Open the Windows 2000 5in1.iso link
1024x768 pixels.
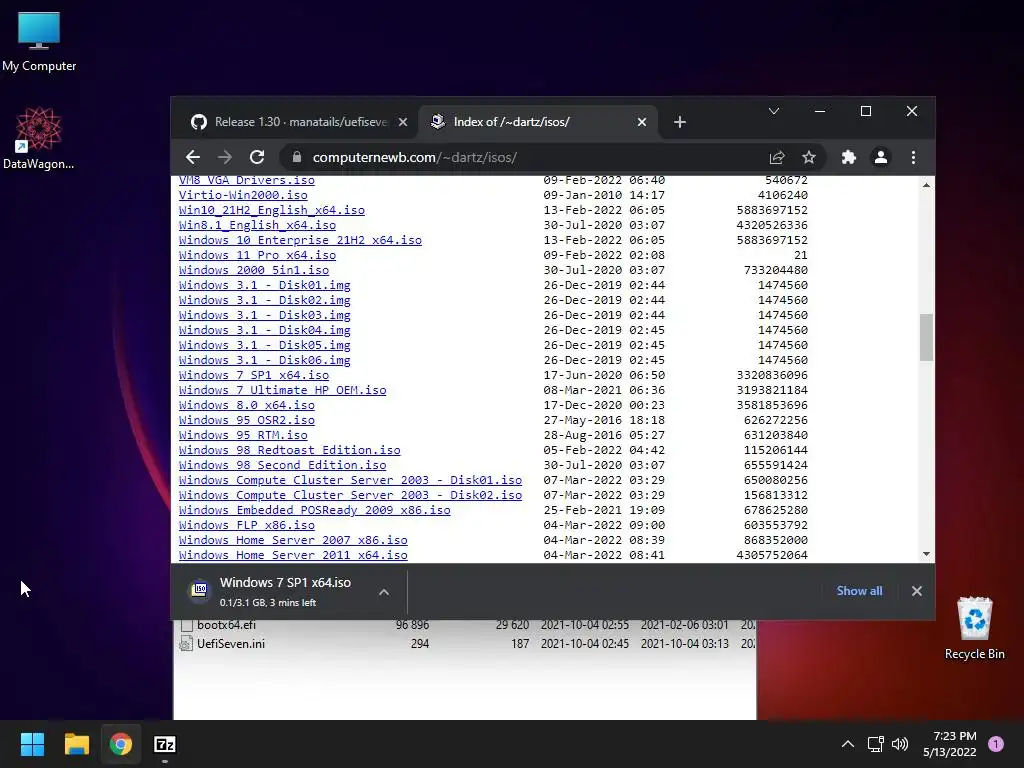click(254, 270)
